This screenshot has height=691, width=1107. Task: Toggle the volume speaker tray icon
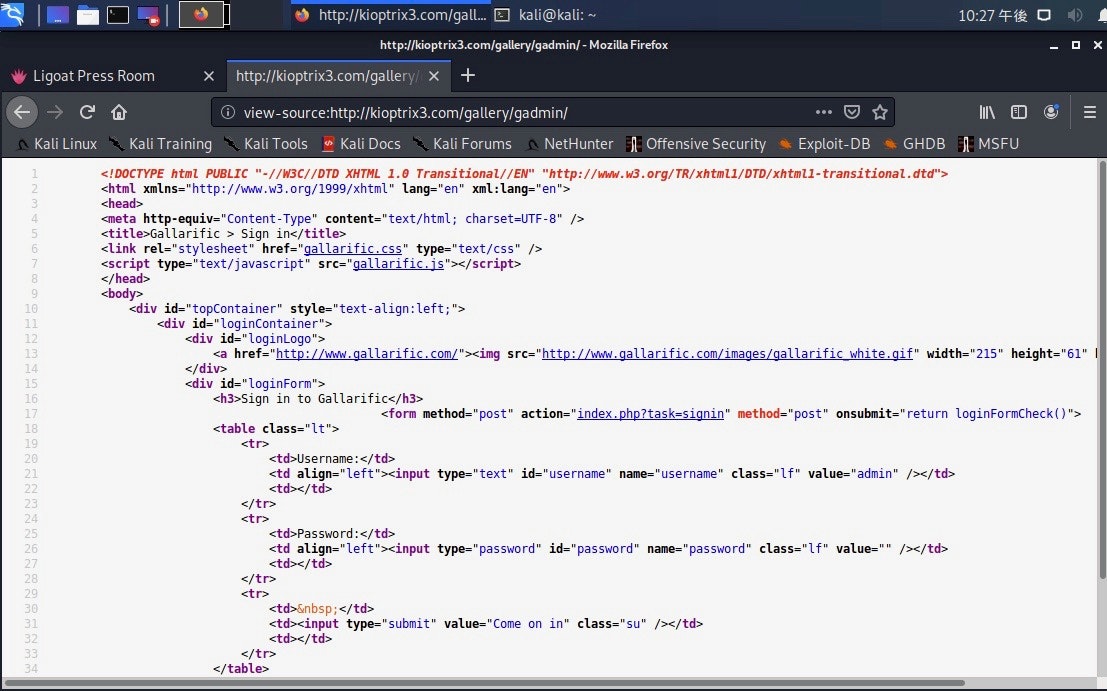click(1075, 15)
